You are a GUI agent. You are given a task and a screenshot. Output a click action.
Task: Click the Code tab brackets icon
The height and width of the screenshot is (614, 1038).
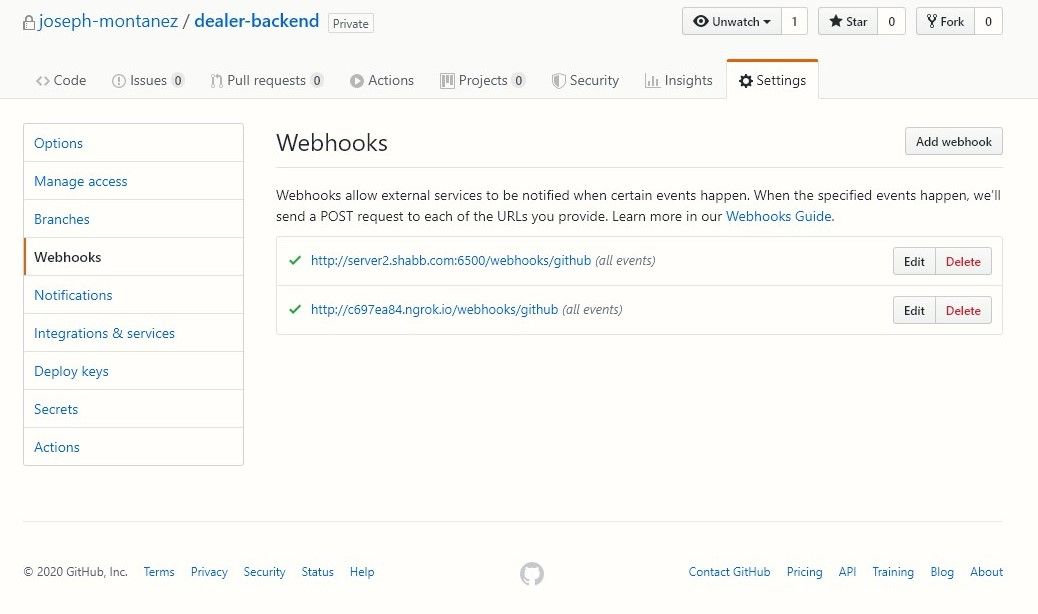(x=43, y=81)
